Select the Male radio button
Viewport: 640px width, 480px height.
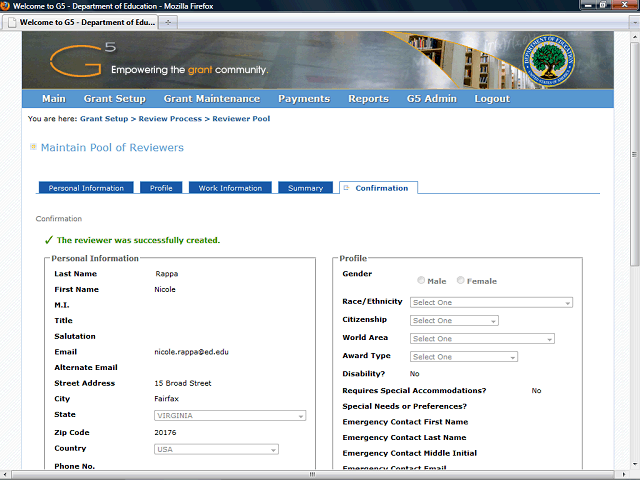[x=421, y=281]
